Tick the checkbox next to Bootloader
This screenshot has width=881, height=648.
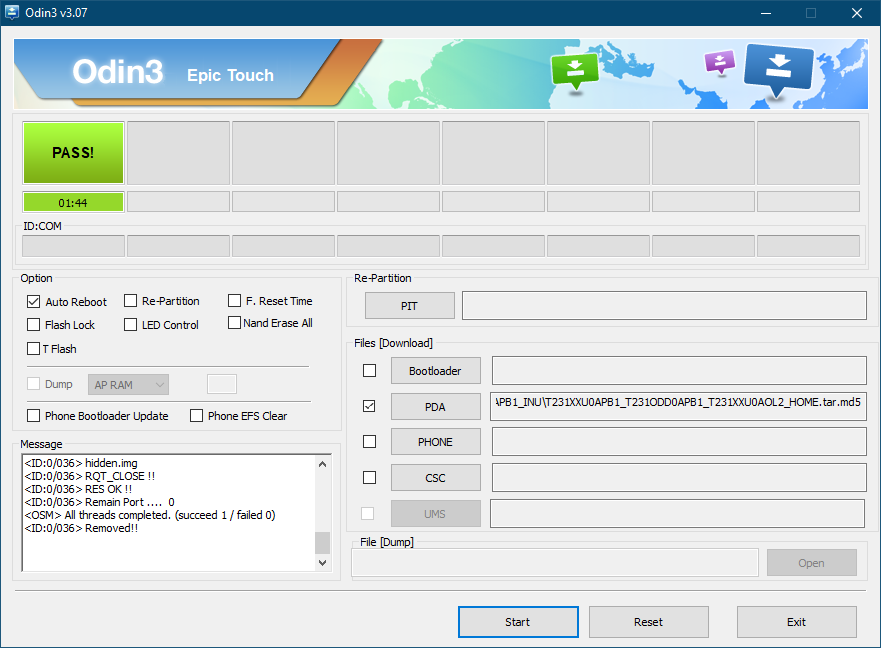369,371
